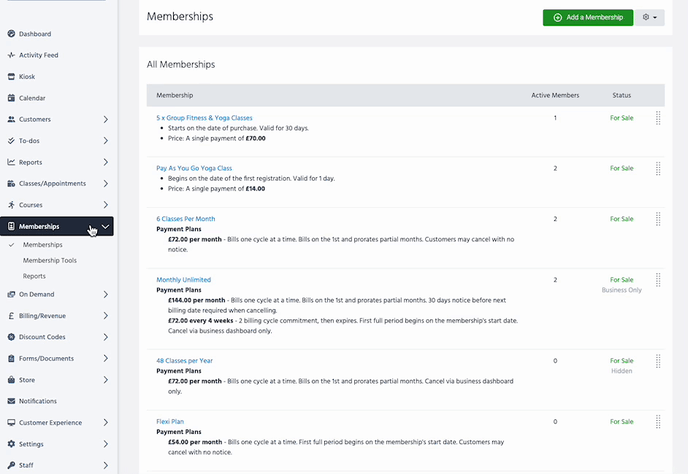Open the 6 Classes Per Month link

pos(185,218)
